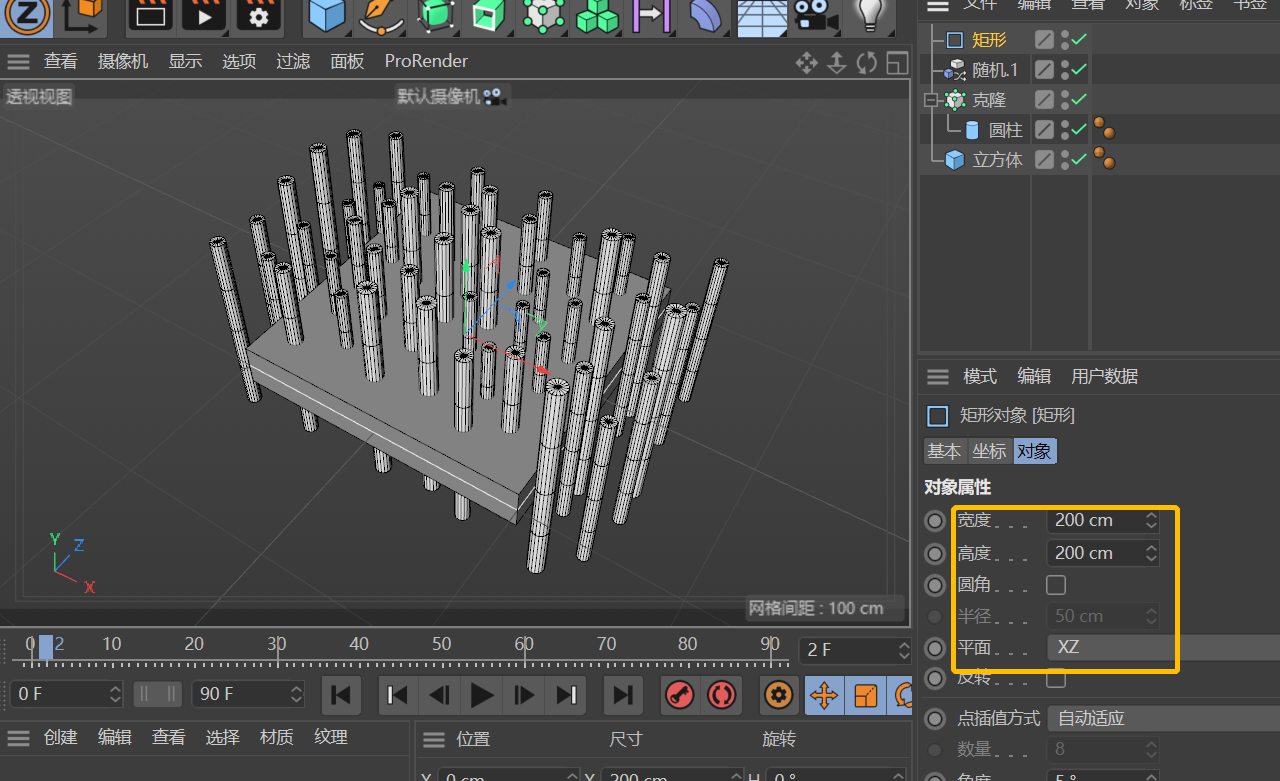Open the 点插值方式 自动适应 dropdown
Image resolution: width=1280 pixels, height=781 pixels.
click(x=1164, y=718)
